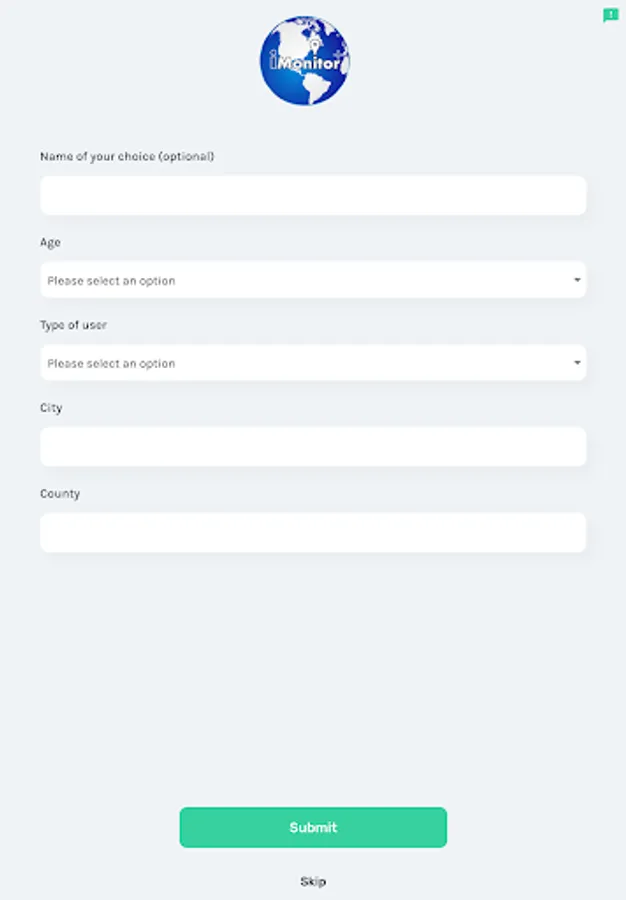Click the location pin on the globe logo
The image size is (626, 900).
(312, 46)
